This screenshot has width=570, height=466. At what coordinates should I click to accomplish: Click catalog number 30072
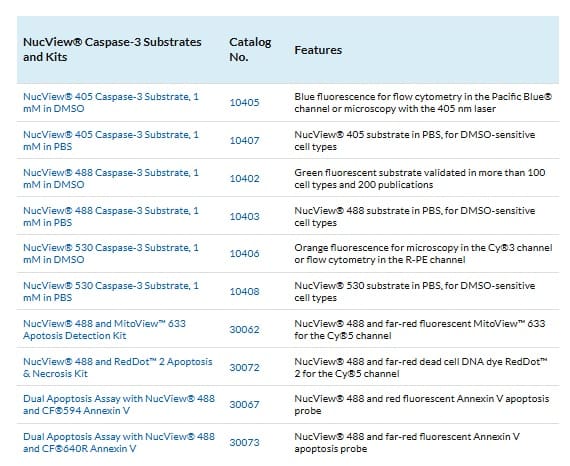244,367
